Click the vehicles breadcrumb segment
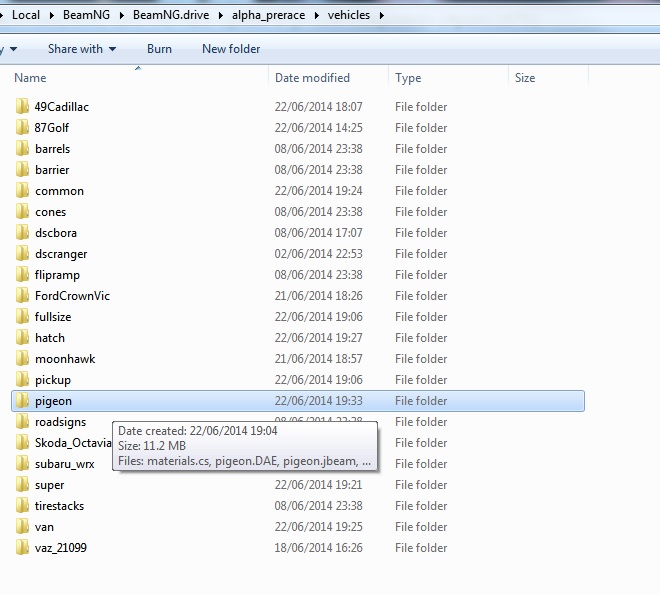 coord(349,15)
